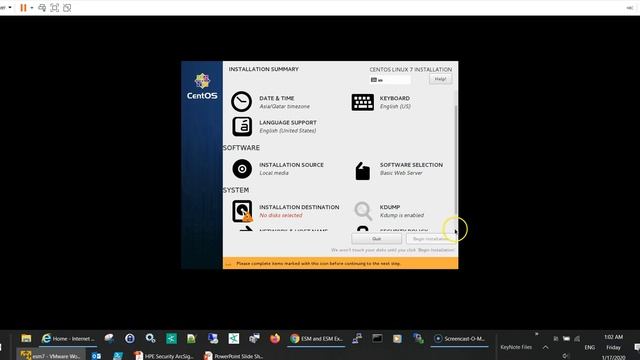640x360 pixels.
Task: Switch to Chrome 'ESM and ESM Ex...' taskbar item
Action: (x=316, y=338)
